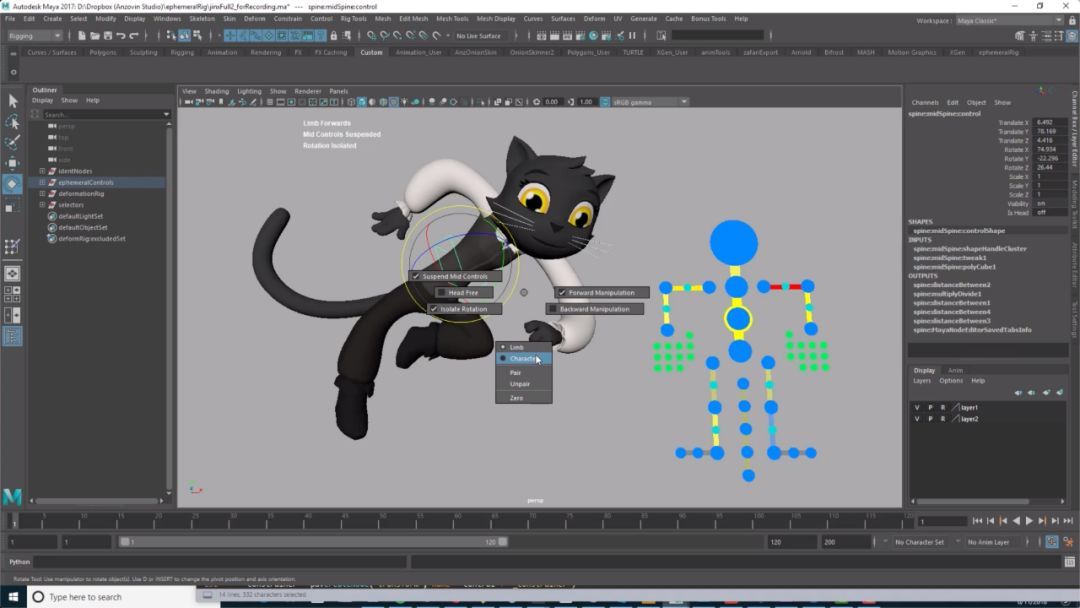Viewport: 1080px width, 608px height.
Task: Toggle the Forward Manipulation checkbox
Action: coord(562,293)
